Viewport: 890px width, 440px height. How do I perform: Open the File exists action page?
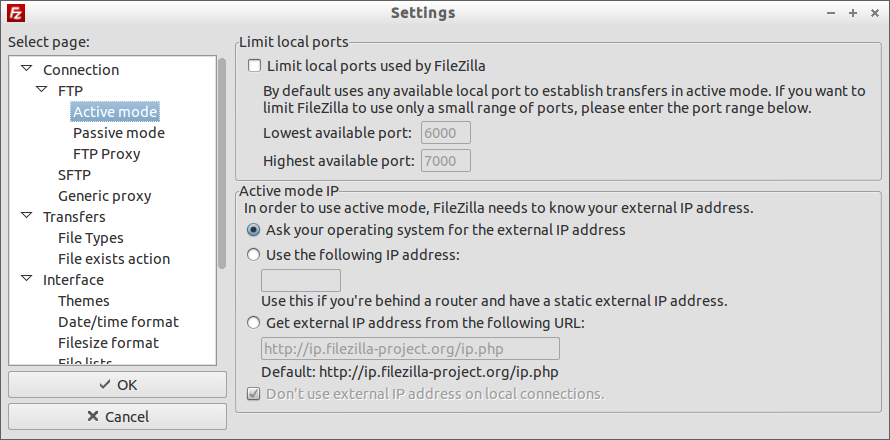click(x=114, y=259)
